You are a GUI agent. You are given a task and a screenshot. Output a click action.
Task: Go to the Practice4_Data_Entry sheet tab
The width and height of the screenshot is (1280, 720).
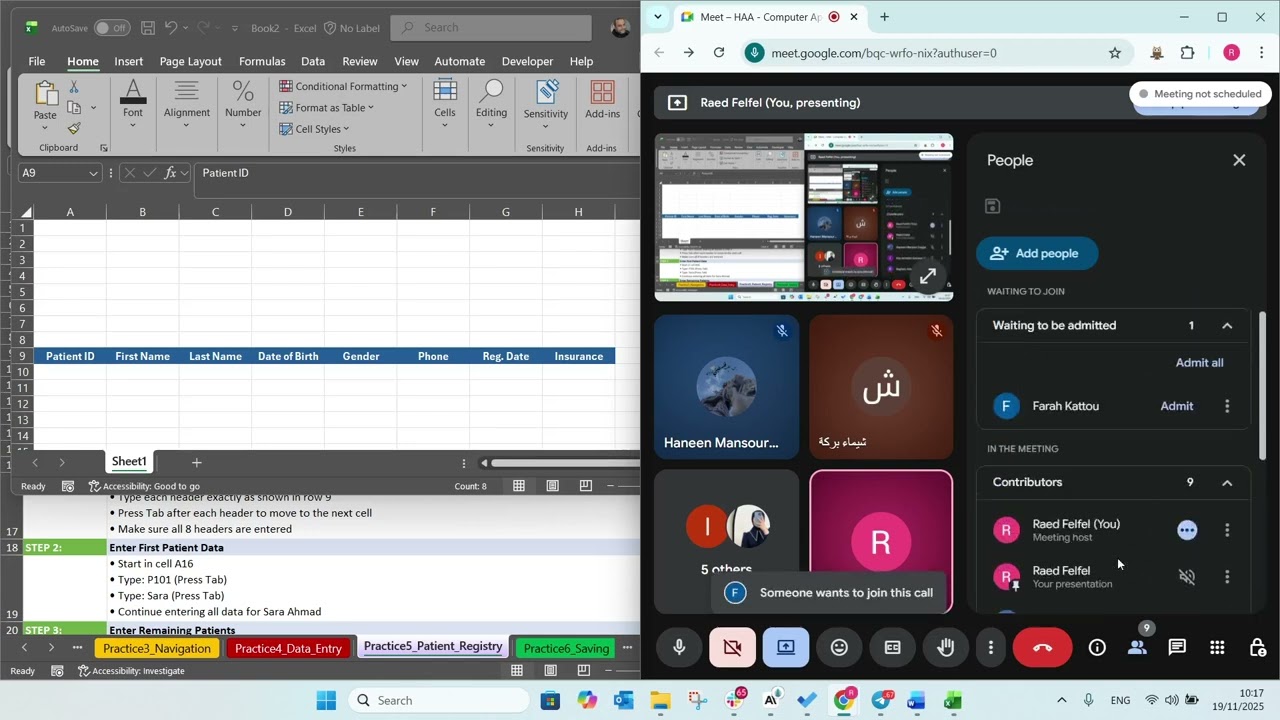point(288,649)
